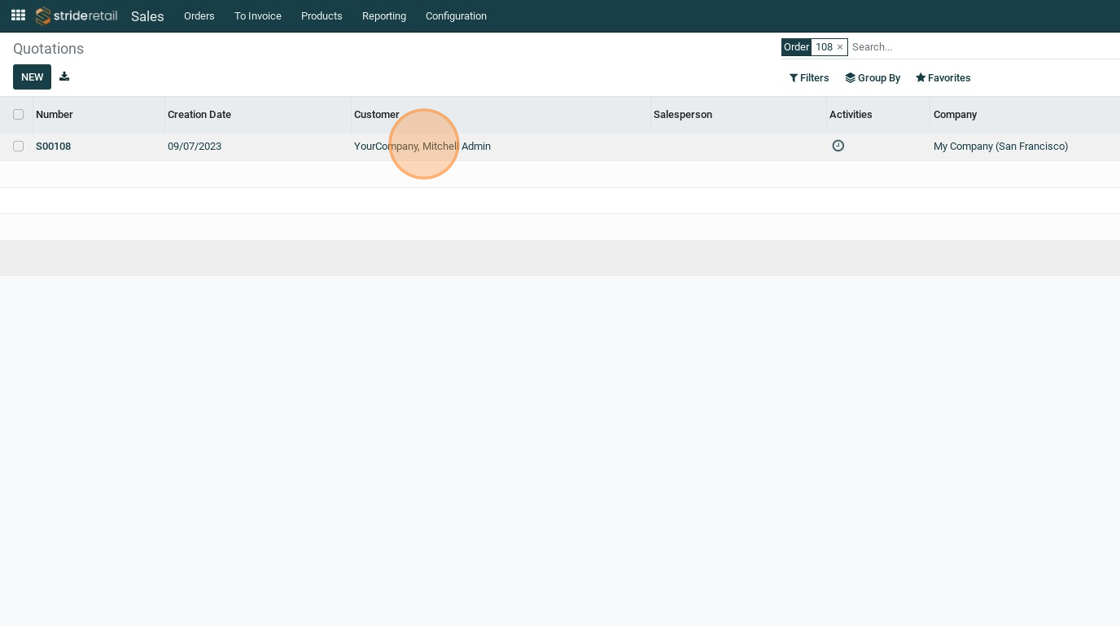Image resolution: width=1120 pixels, height=626 pixels.
Task: Click the YourCompany, Mitchell Admin customer cell
Action: coord(422,146)
